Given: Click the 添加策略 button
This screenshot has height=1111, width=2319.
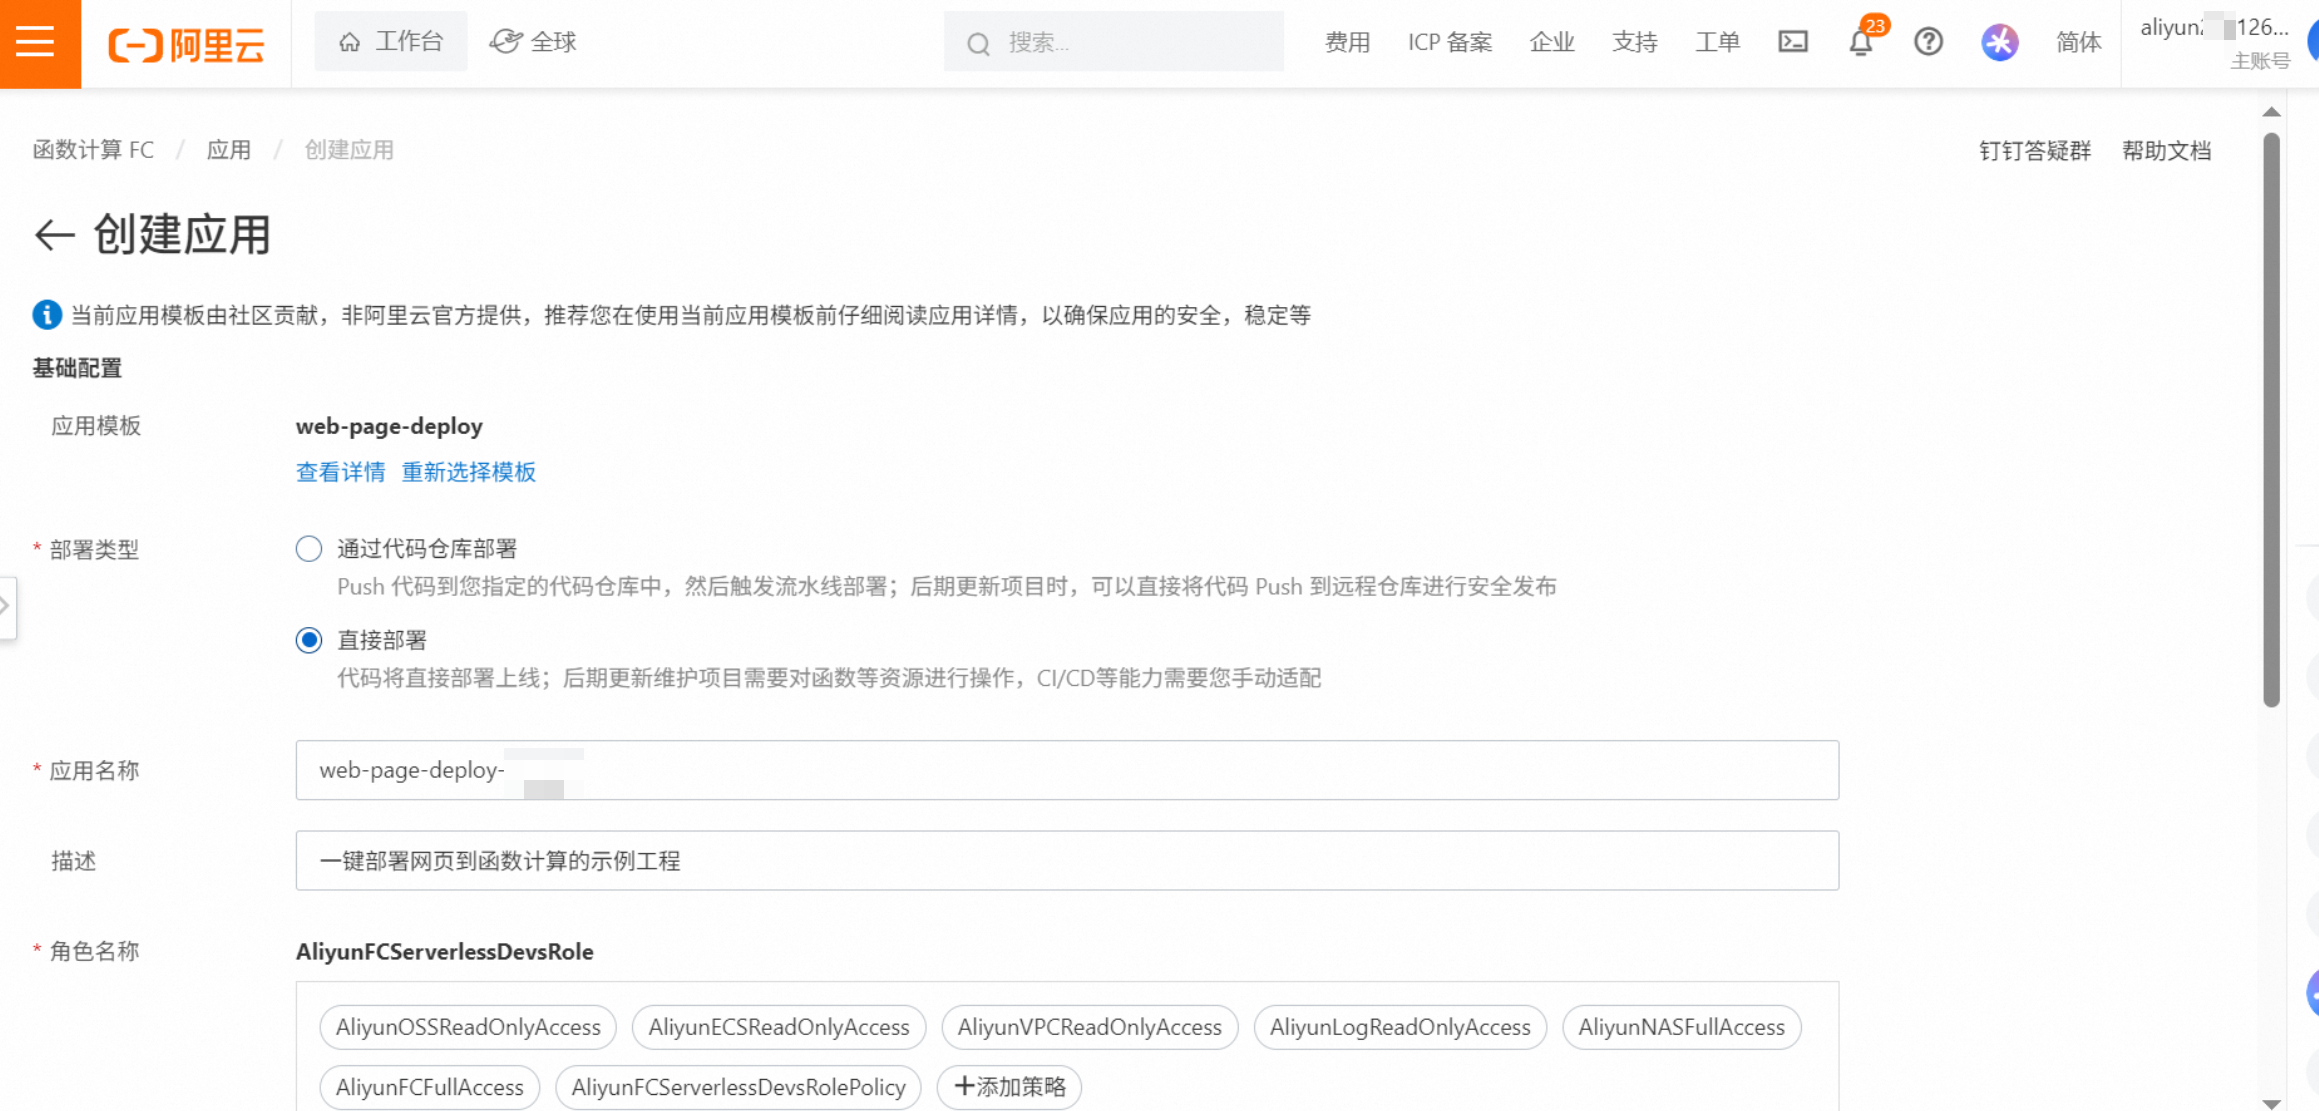Looking at the screenshot, I should pos(1009,1087).
